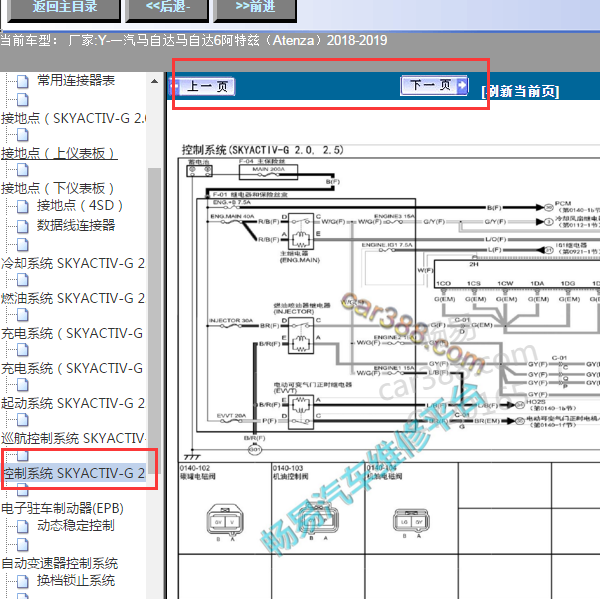Click page icon above 自动变速器控制系统
The height and width of the screenshot is (599, 600).
coord(23,545)
